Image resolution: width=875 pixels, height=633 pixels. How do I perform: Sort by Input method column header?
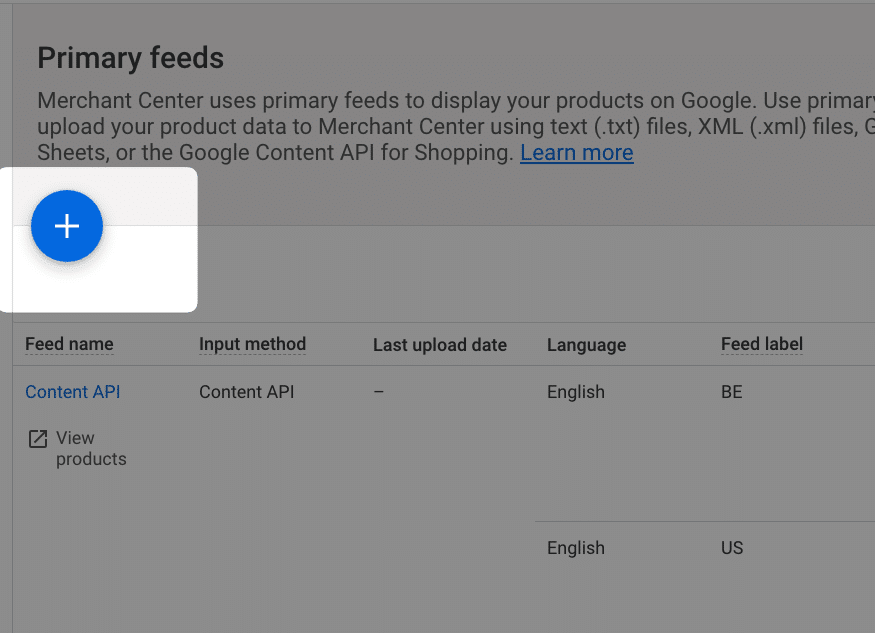pyautogui.click(x=252, y=344)
